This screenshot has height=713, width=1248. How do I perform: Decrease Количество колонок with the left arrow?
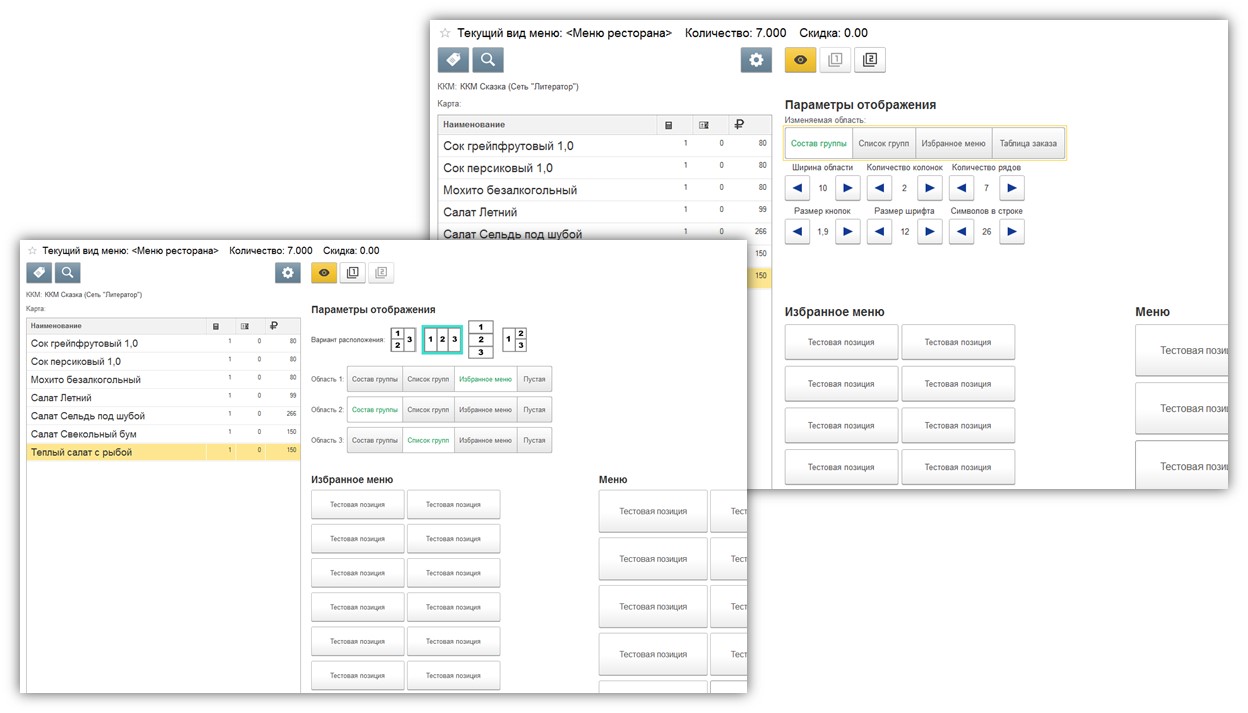(879, 188)
